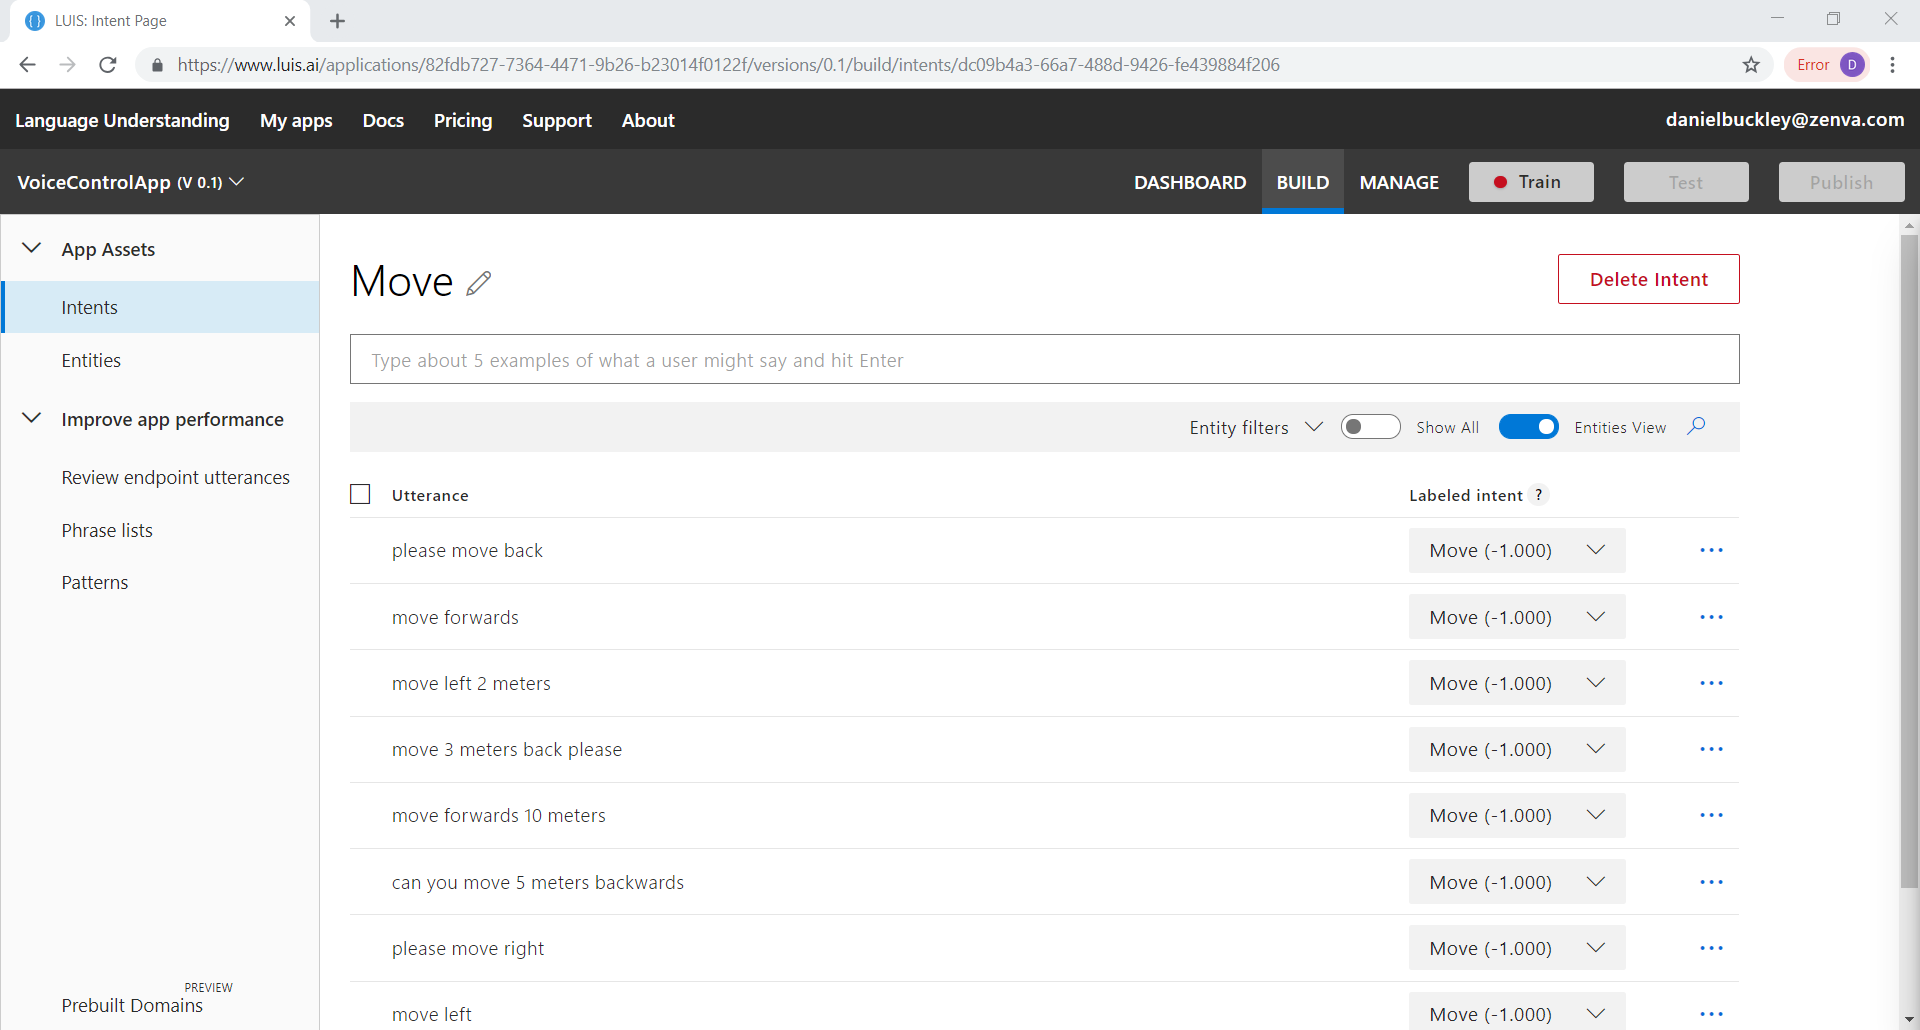Open the options menu for 'move forwards'

pyautogui.click(x=1711, y=617)
